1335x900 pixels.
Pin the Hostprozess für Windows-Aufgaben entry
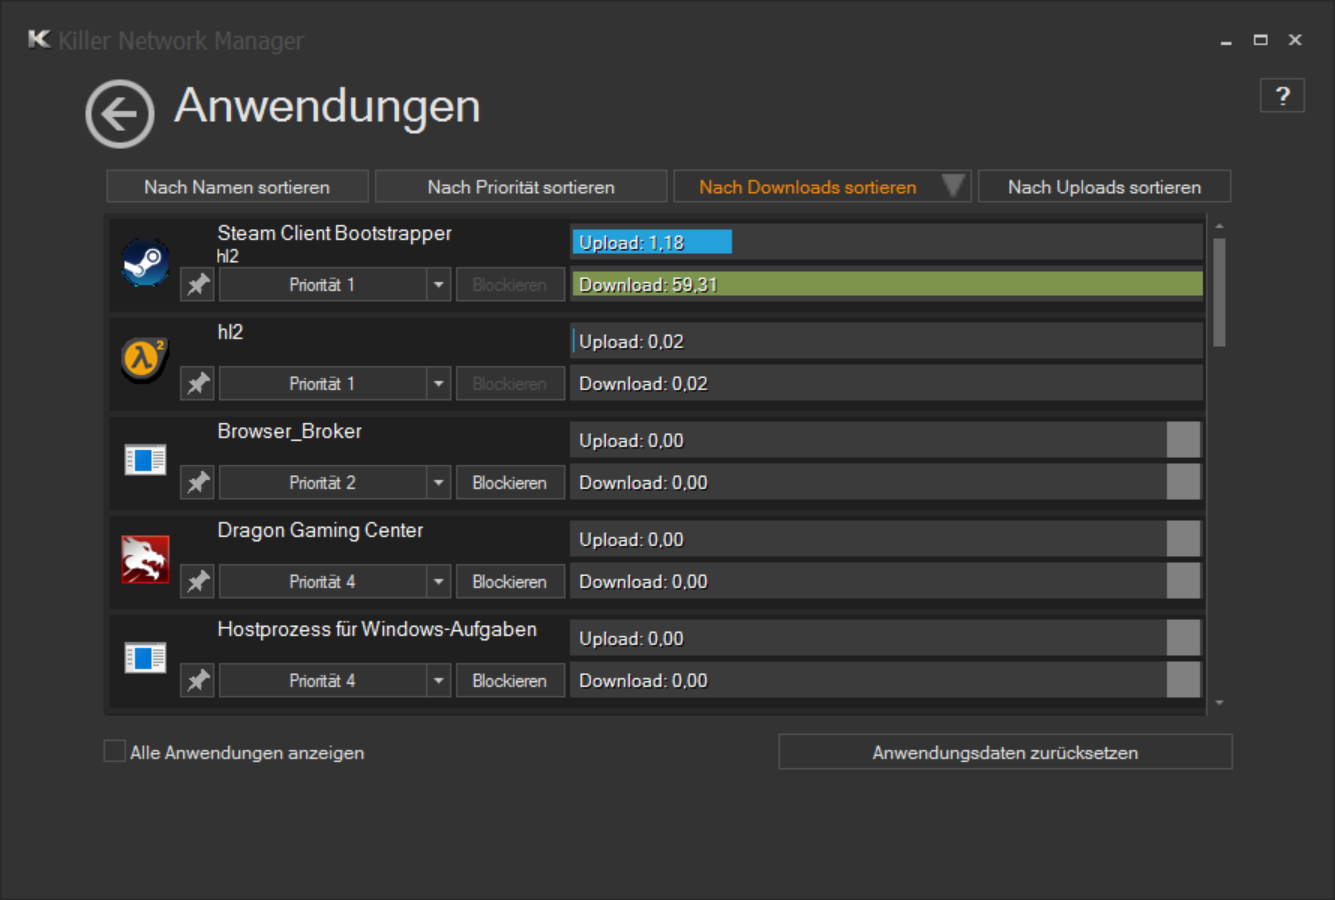coord(198,680)
